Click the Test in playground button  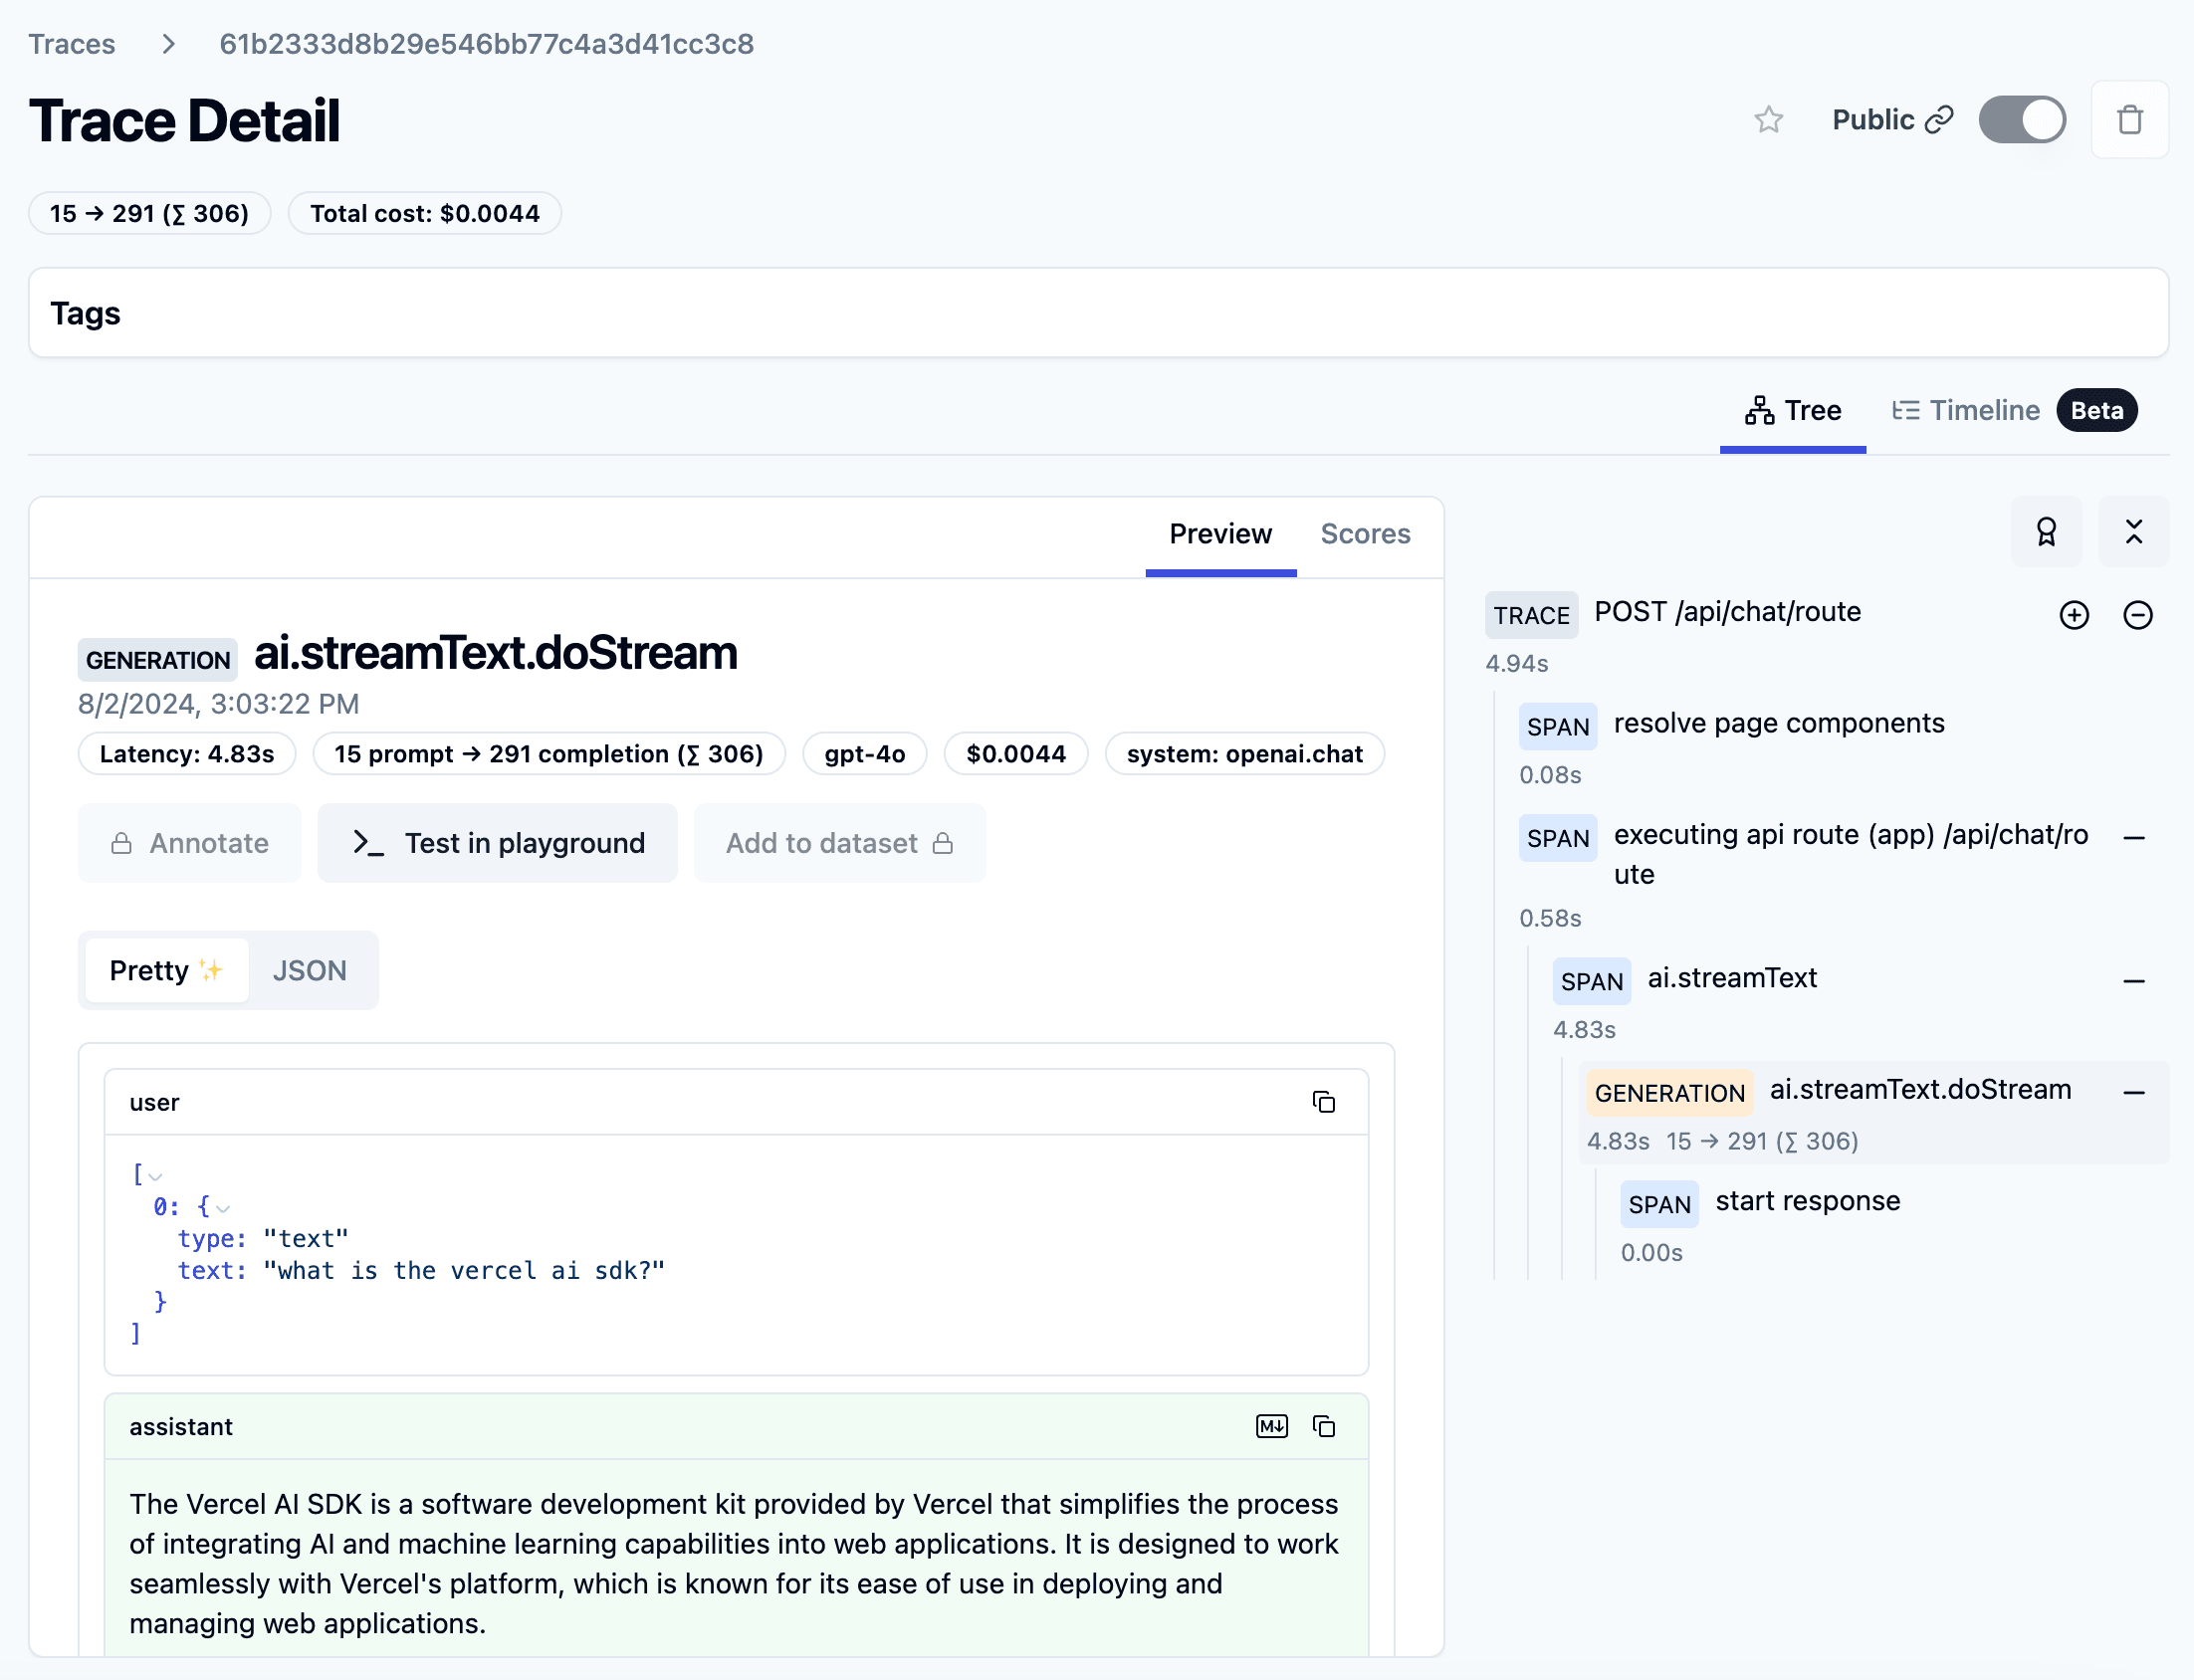497,843
